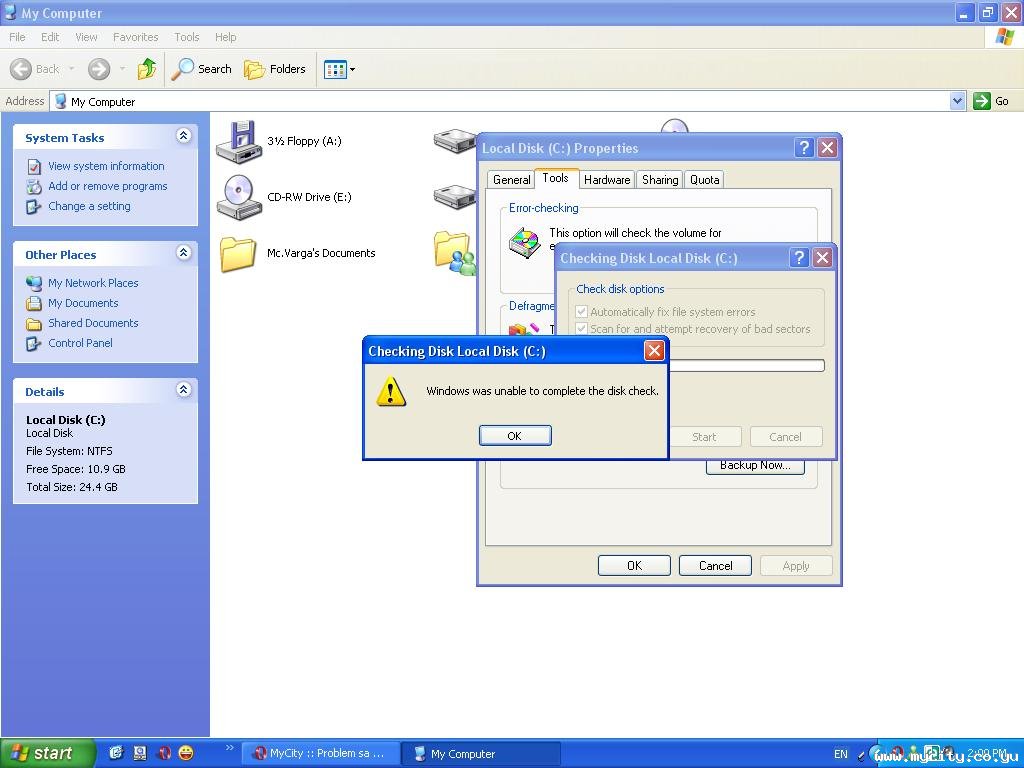
Task: Open the Edit menu
Action: pos(50,37)
